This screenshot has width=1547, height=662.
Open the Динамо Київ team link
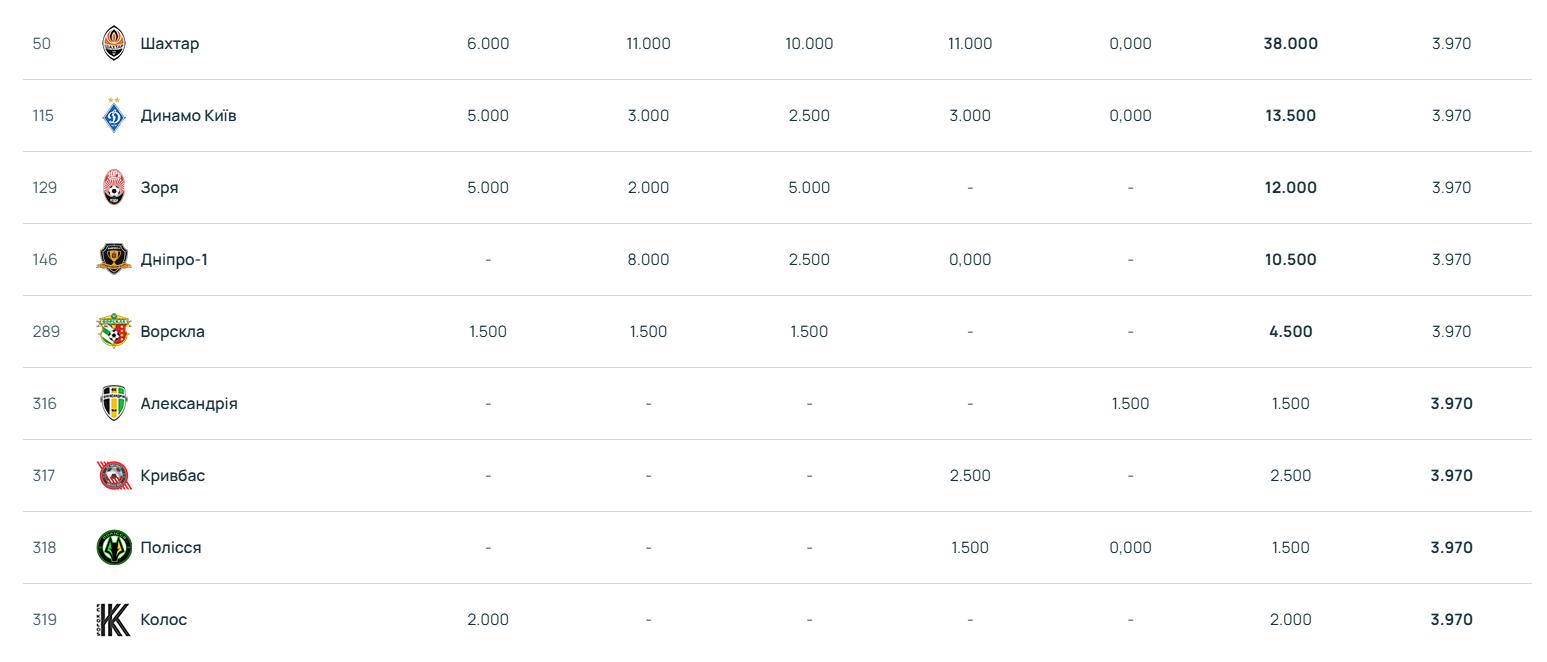pyautogui.click(x=188, y=116)
